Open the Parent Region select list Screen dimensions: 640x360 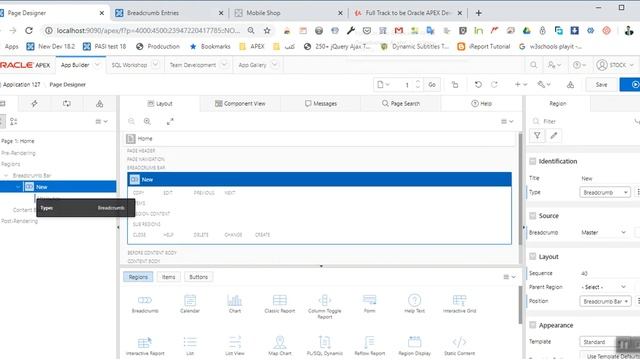point(604,287)
